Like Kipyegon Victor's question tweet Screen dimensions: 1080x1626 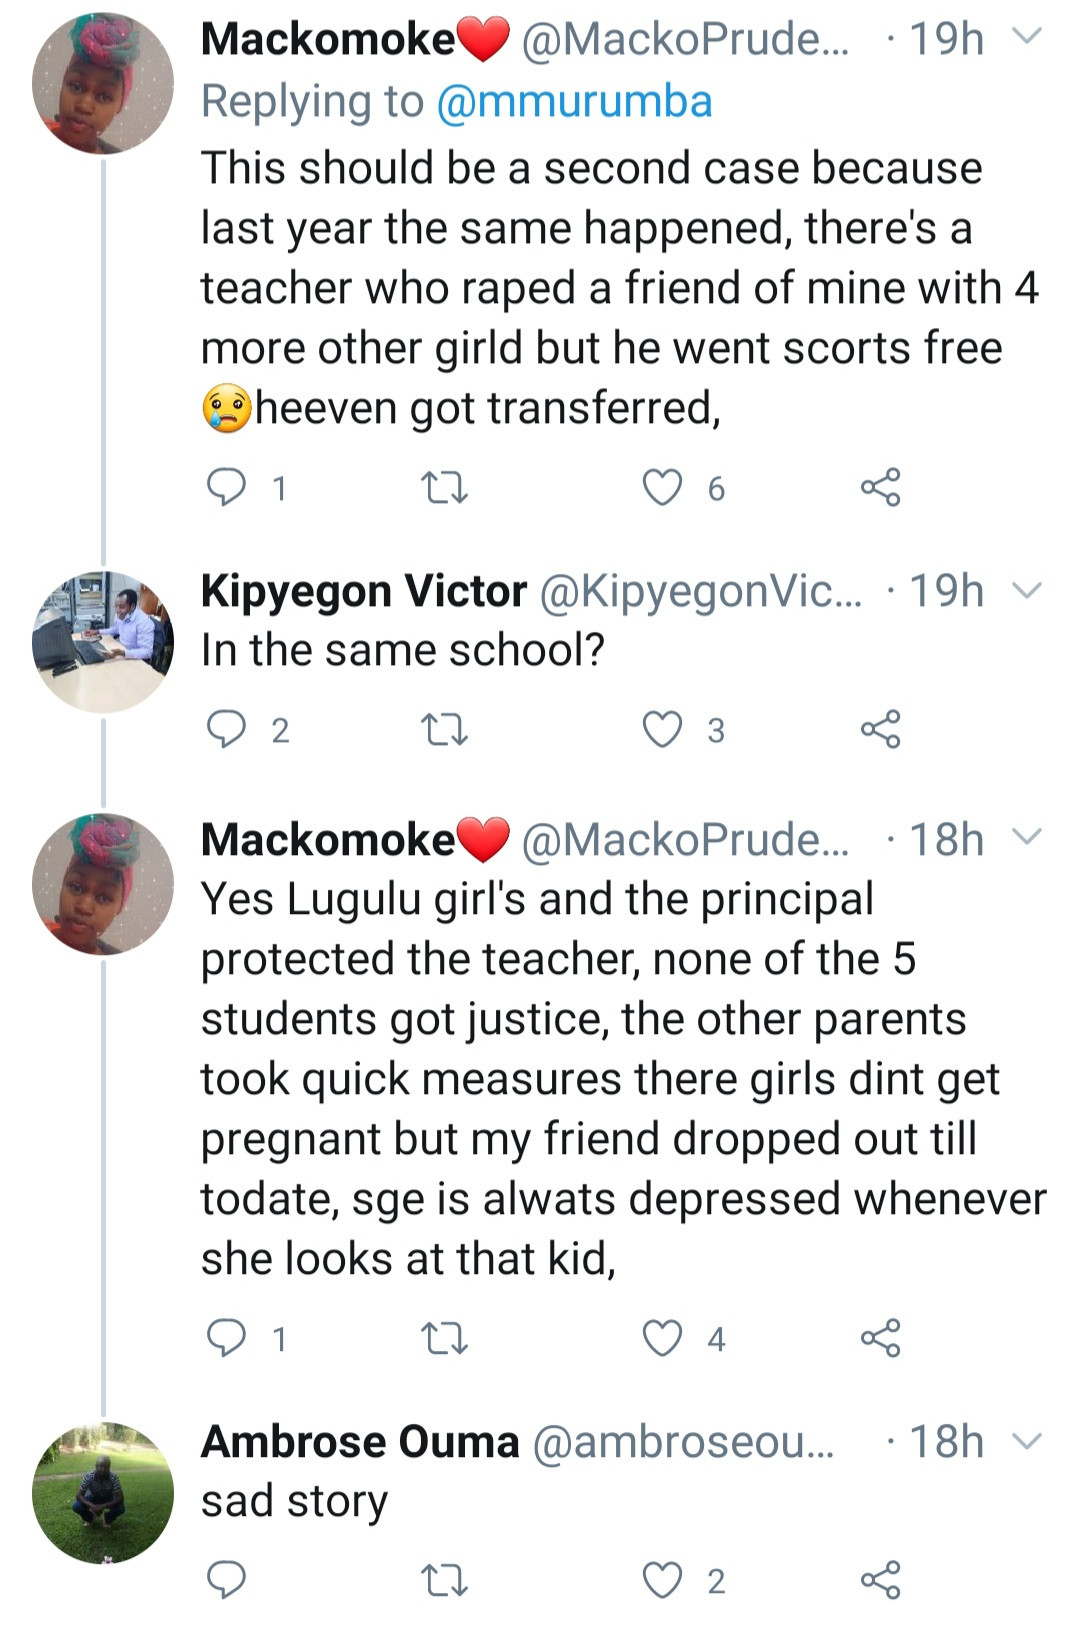point(662,729)
